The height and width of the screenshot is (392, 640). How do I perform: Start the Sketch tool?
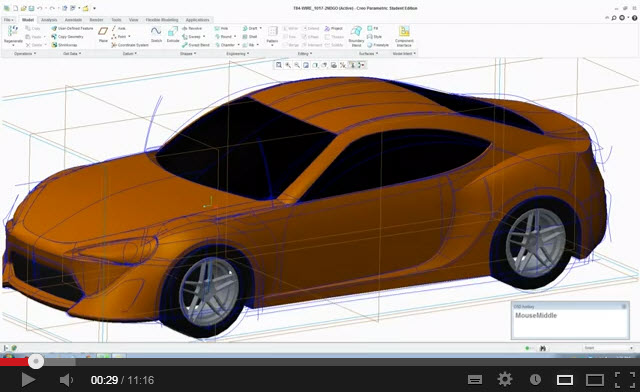tap(156, 34)
